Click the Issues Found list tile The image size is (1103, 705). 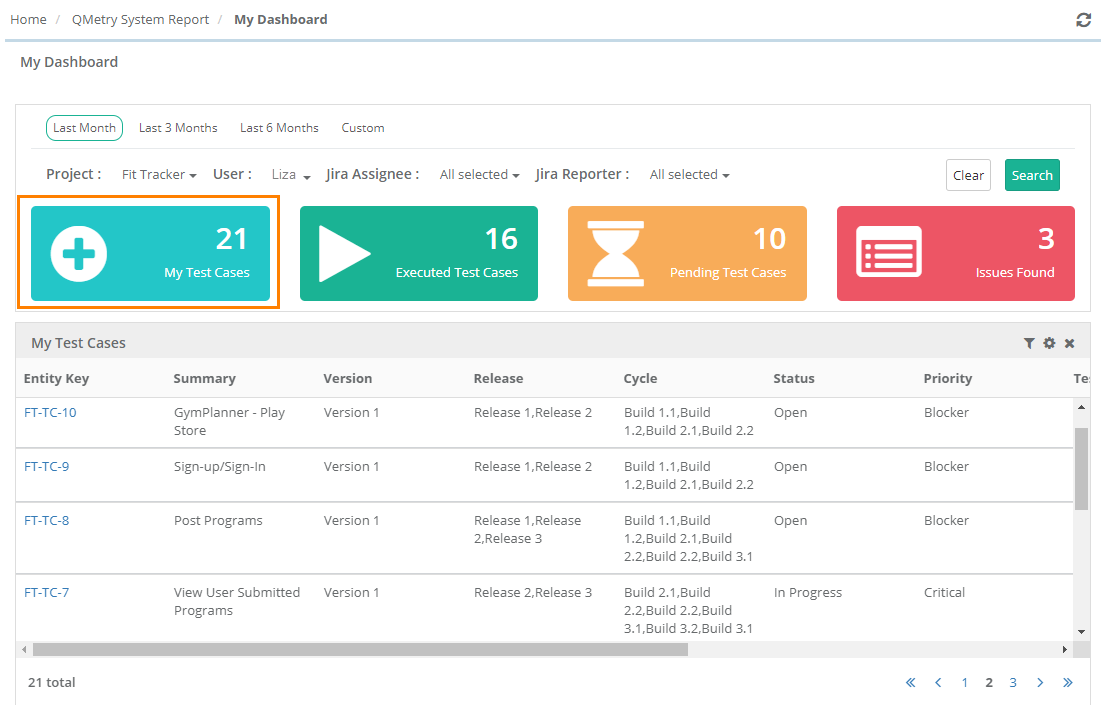955,253
